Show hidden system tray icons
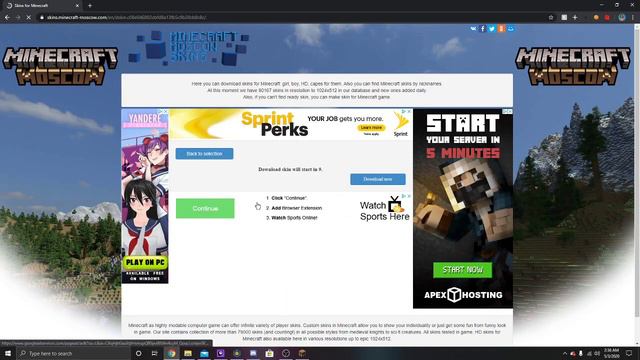This screenshot has height=360, width=640. tap(565, 353)
